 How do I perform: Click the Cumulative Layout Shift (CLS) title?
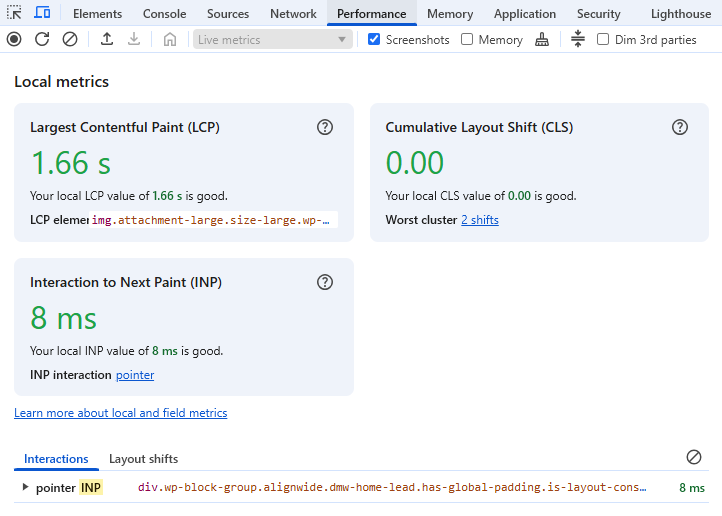[479, 128]
